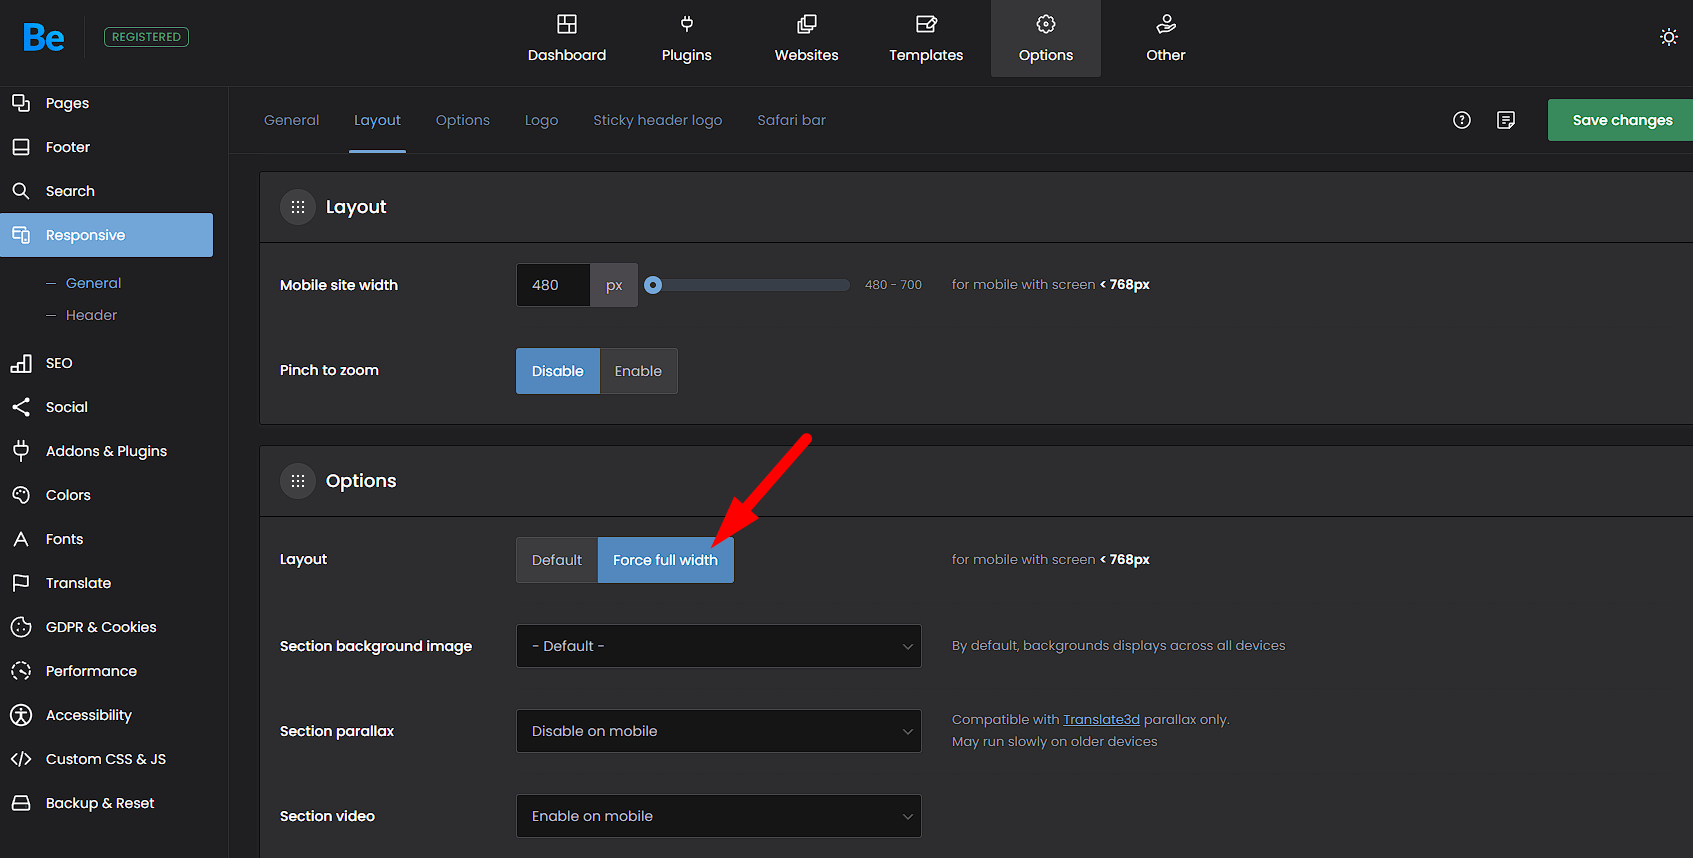Click the Accessibility person icon
The image size is (1693, 858).
[x=21, y=715]
